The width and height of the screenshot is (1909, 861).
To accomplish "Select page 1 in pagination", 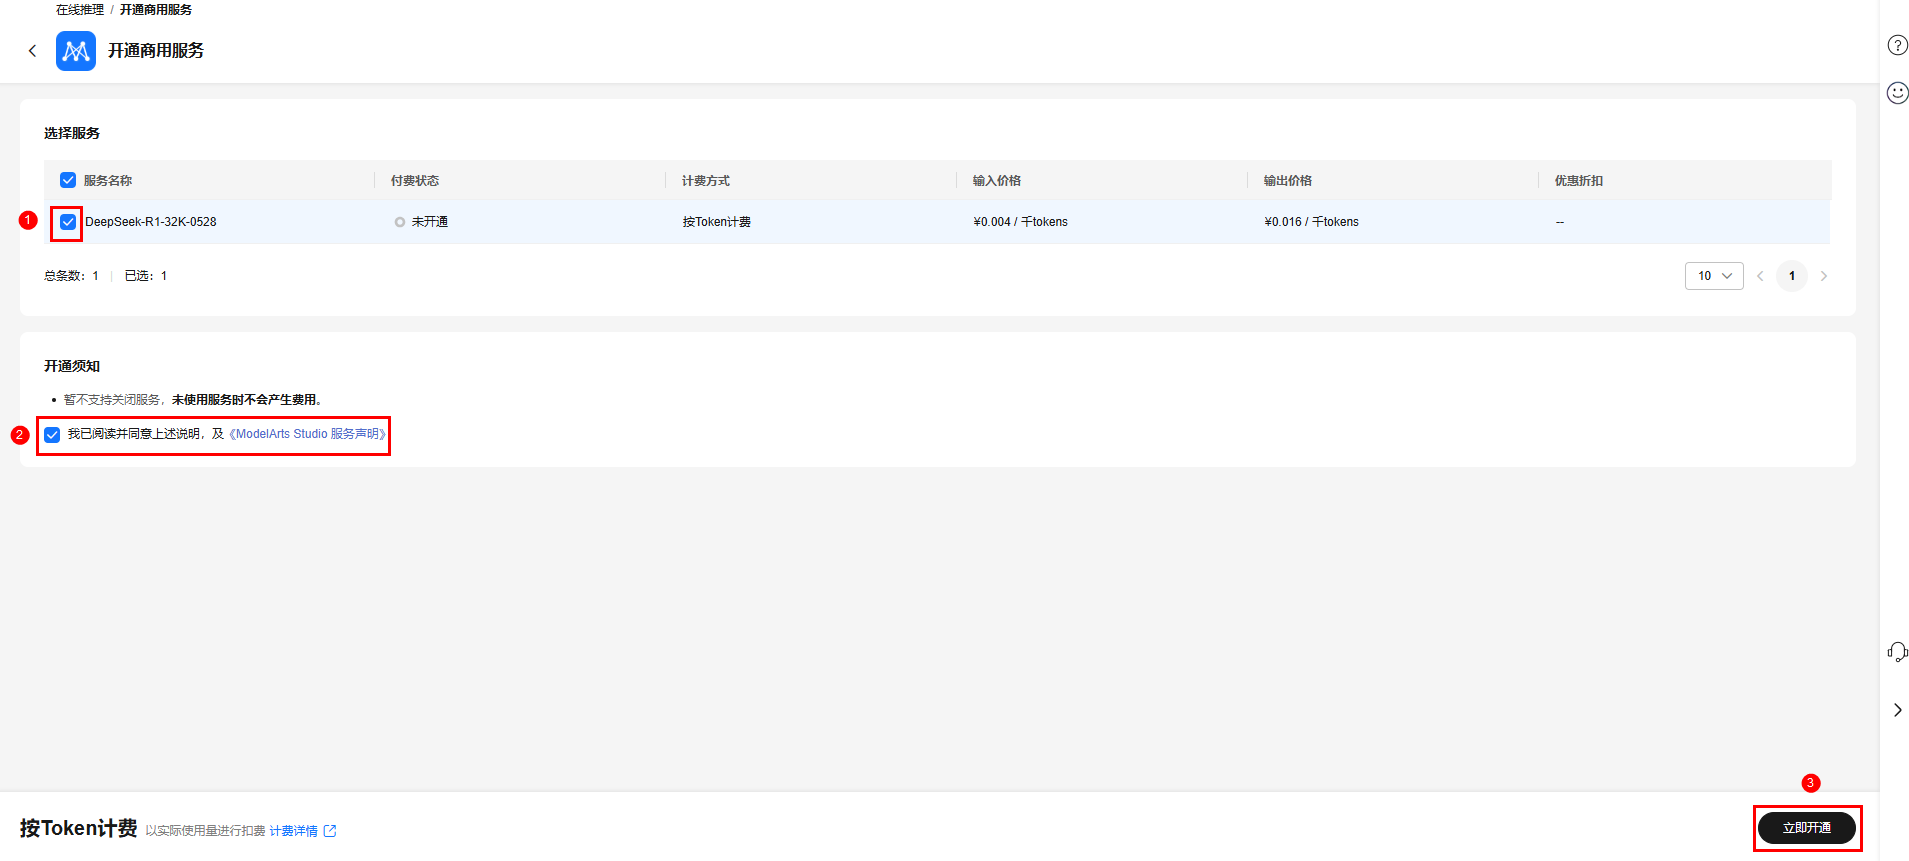I will [x=1792, y=276].
